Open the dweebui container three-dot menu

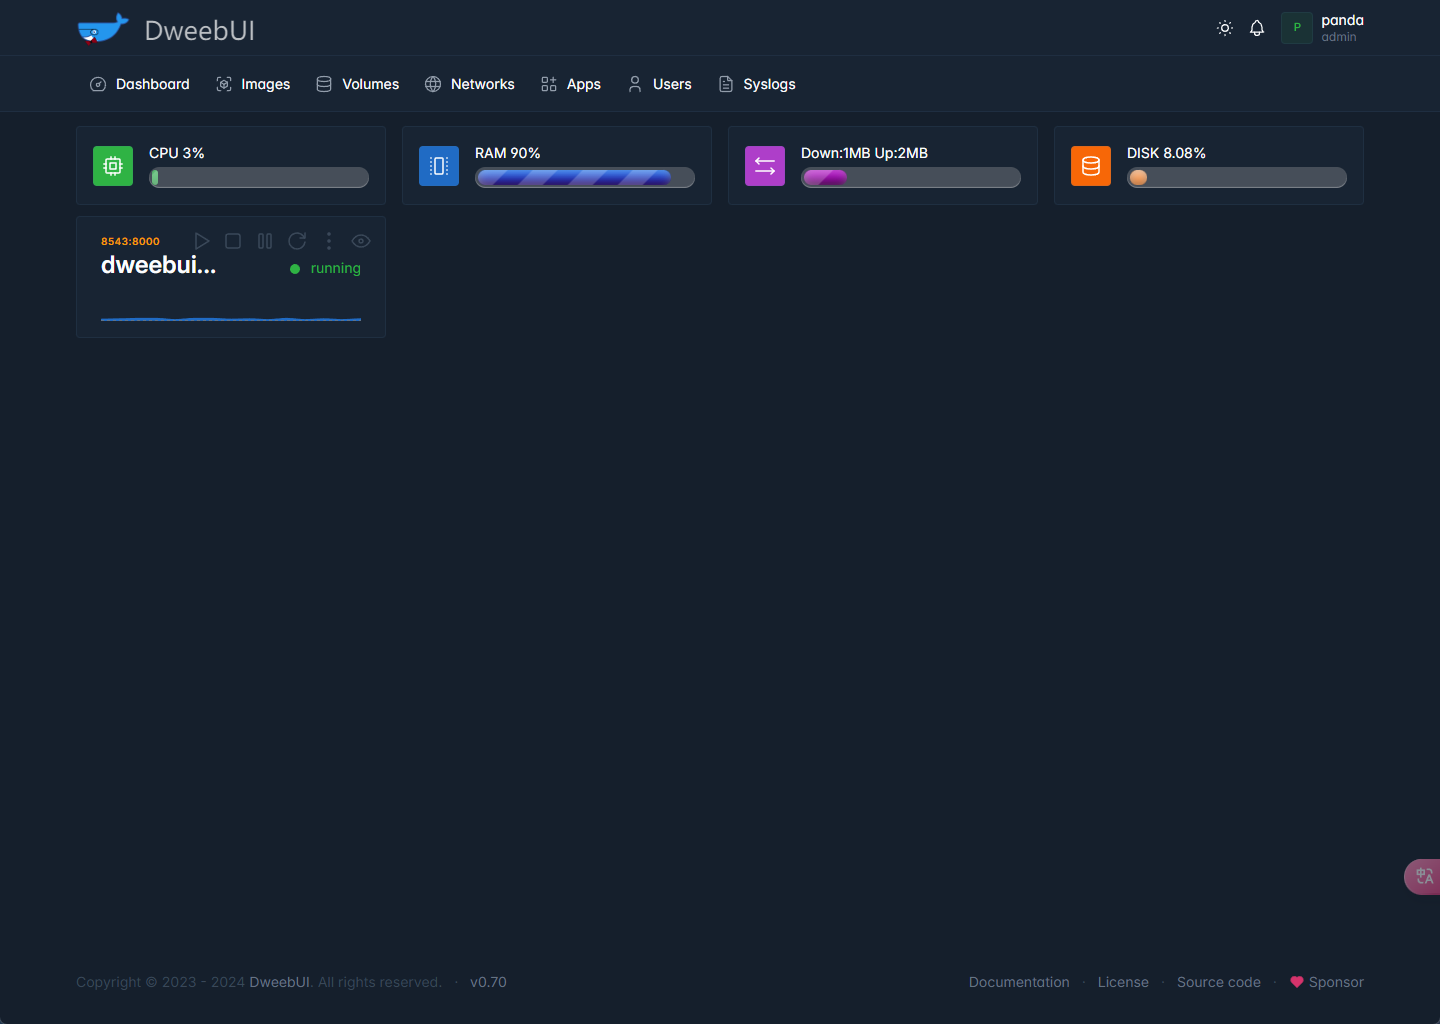(x=329, y=241)
